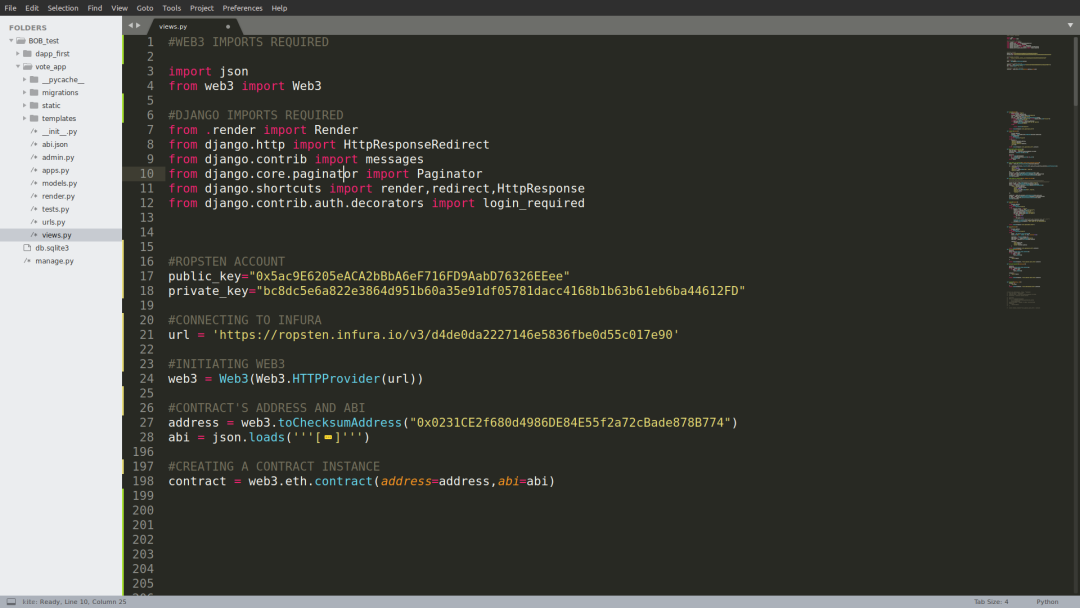Open the Selection menu
Image resolution: width=1080 pixels, height=608 pixels.
(63, 8)
